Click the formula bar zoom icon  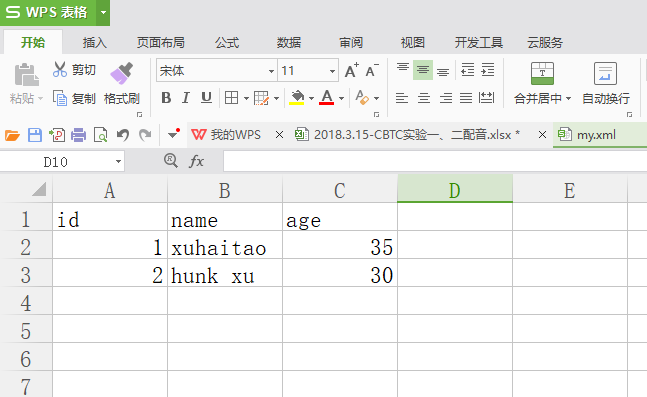[x=170, y=161]
